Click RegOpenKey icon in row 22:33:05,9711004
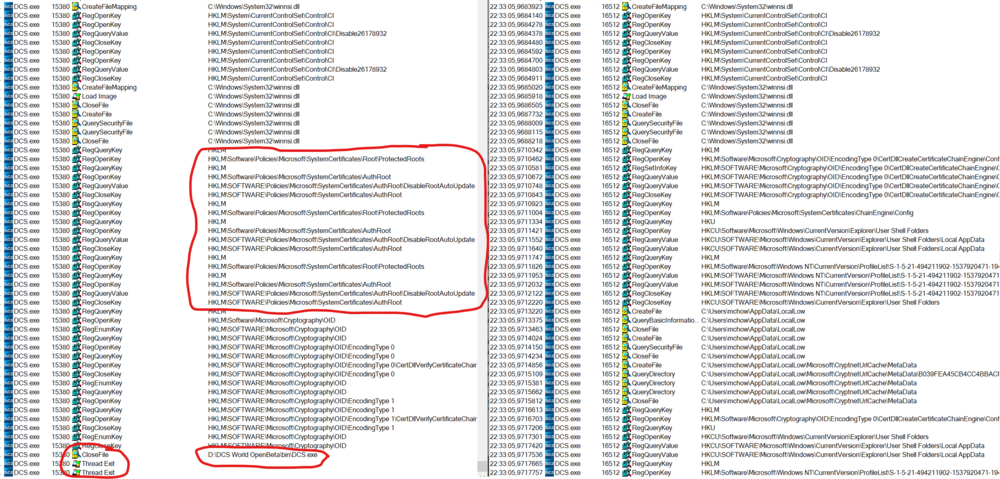Viewport: 1000px width, 479px height. point(626,212)
